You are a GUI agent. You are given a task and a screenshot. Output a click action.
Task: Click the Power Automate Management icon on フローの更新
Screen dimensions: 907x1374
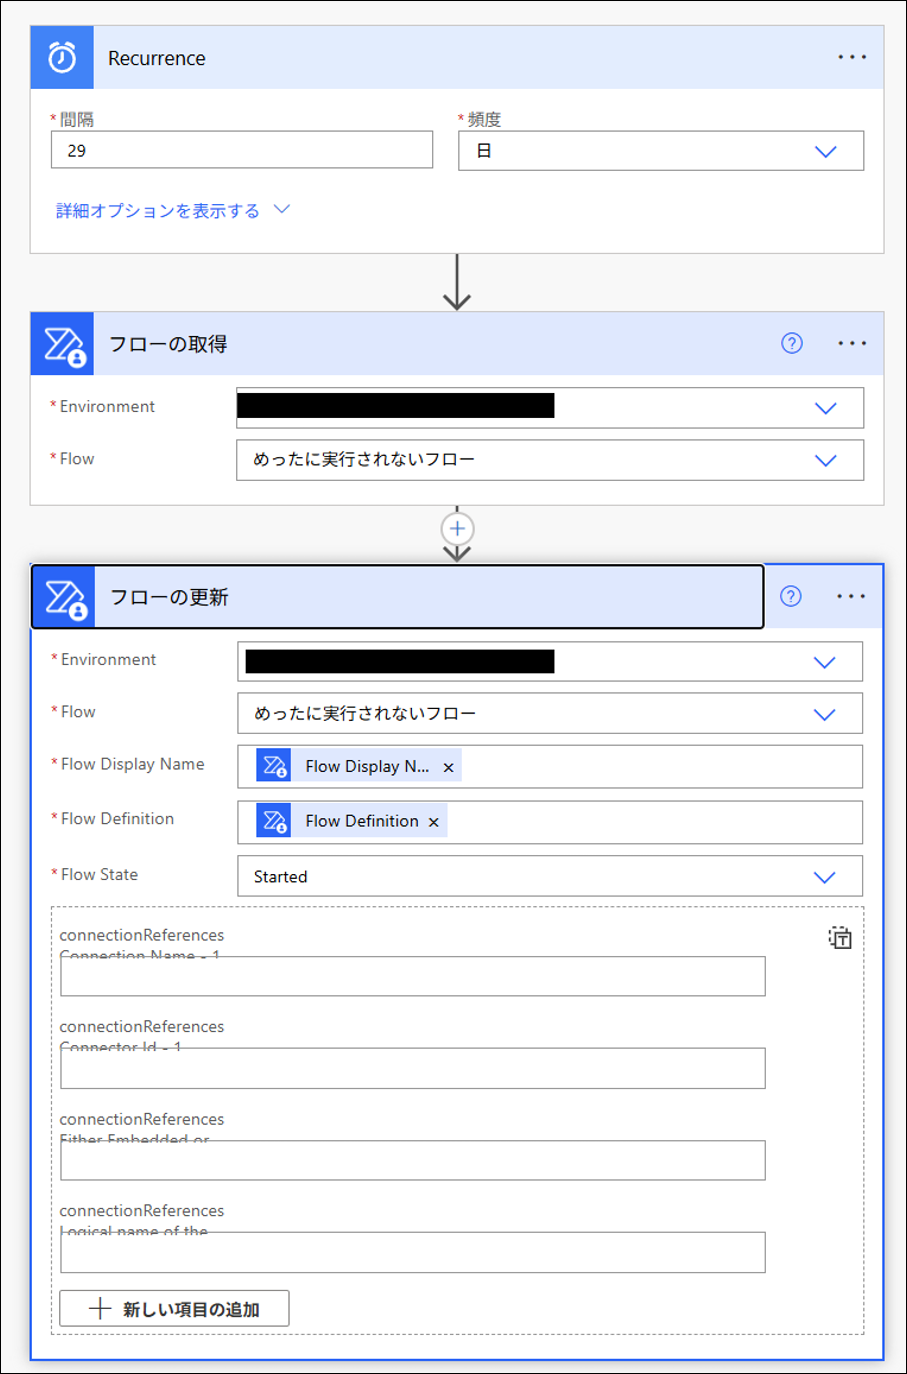65,596
